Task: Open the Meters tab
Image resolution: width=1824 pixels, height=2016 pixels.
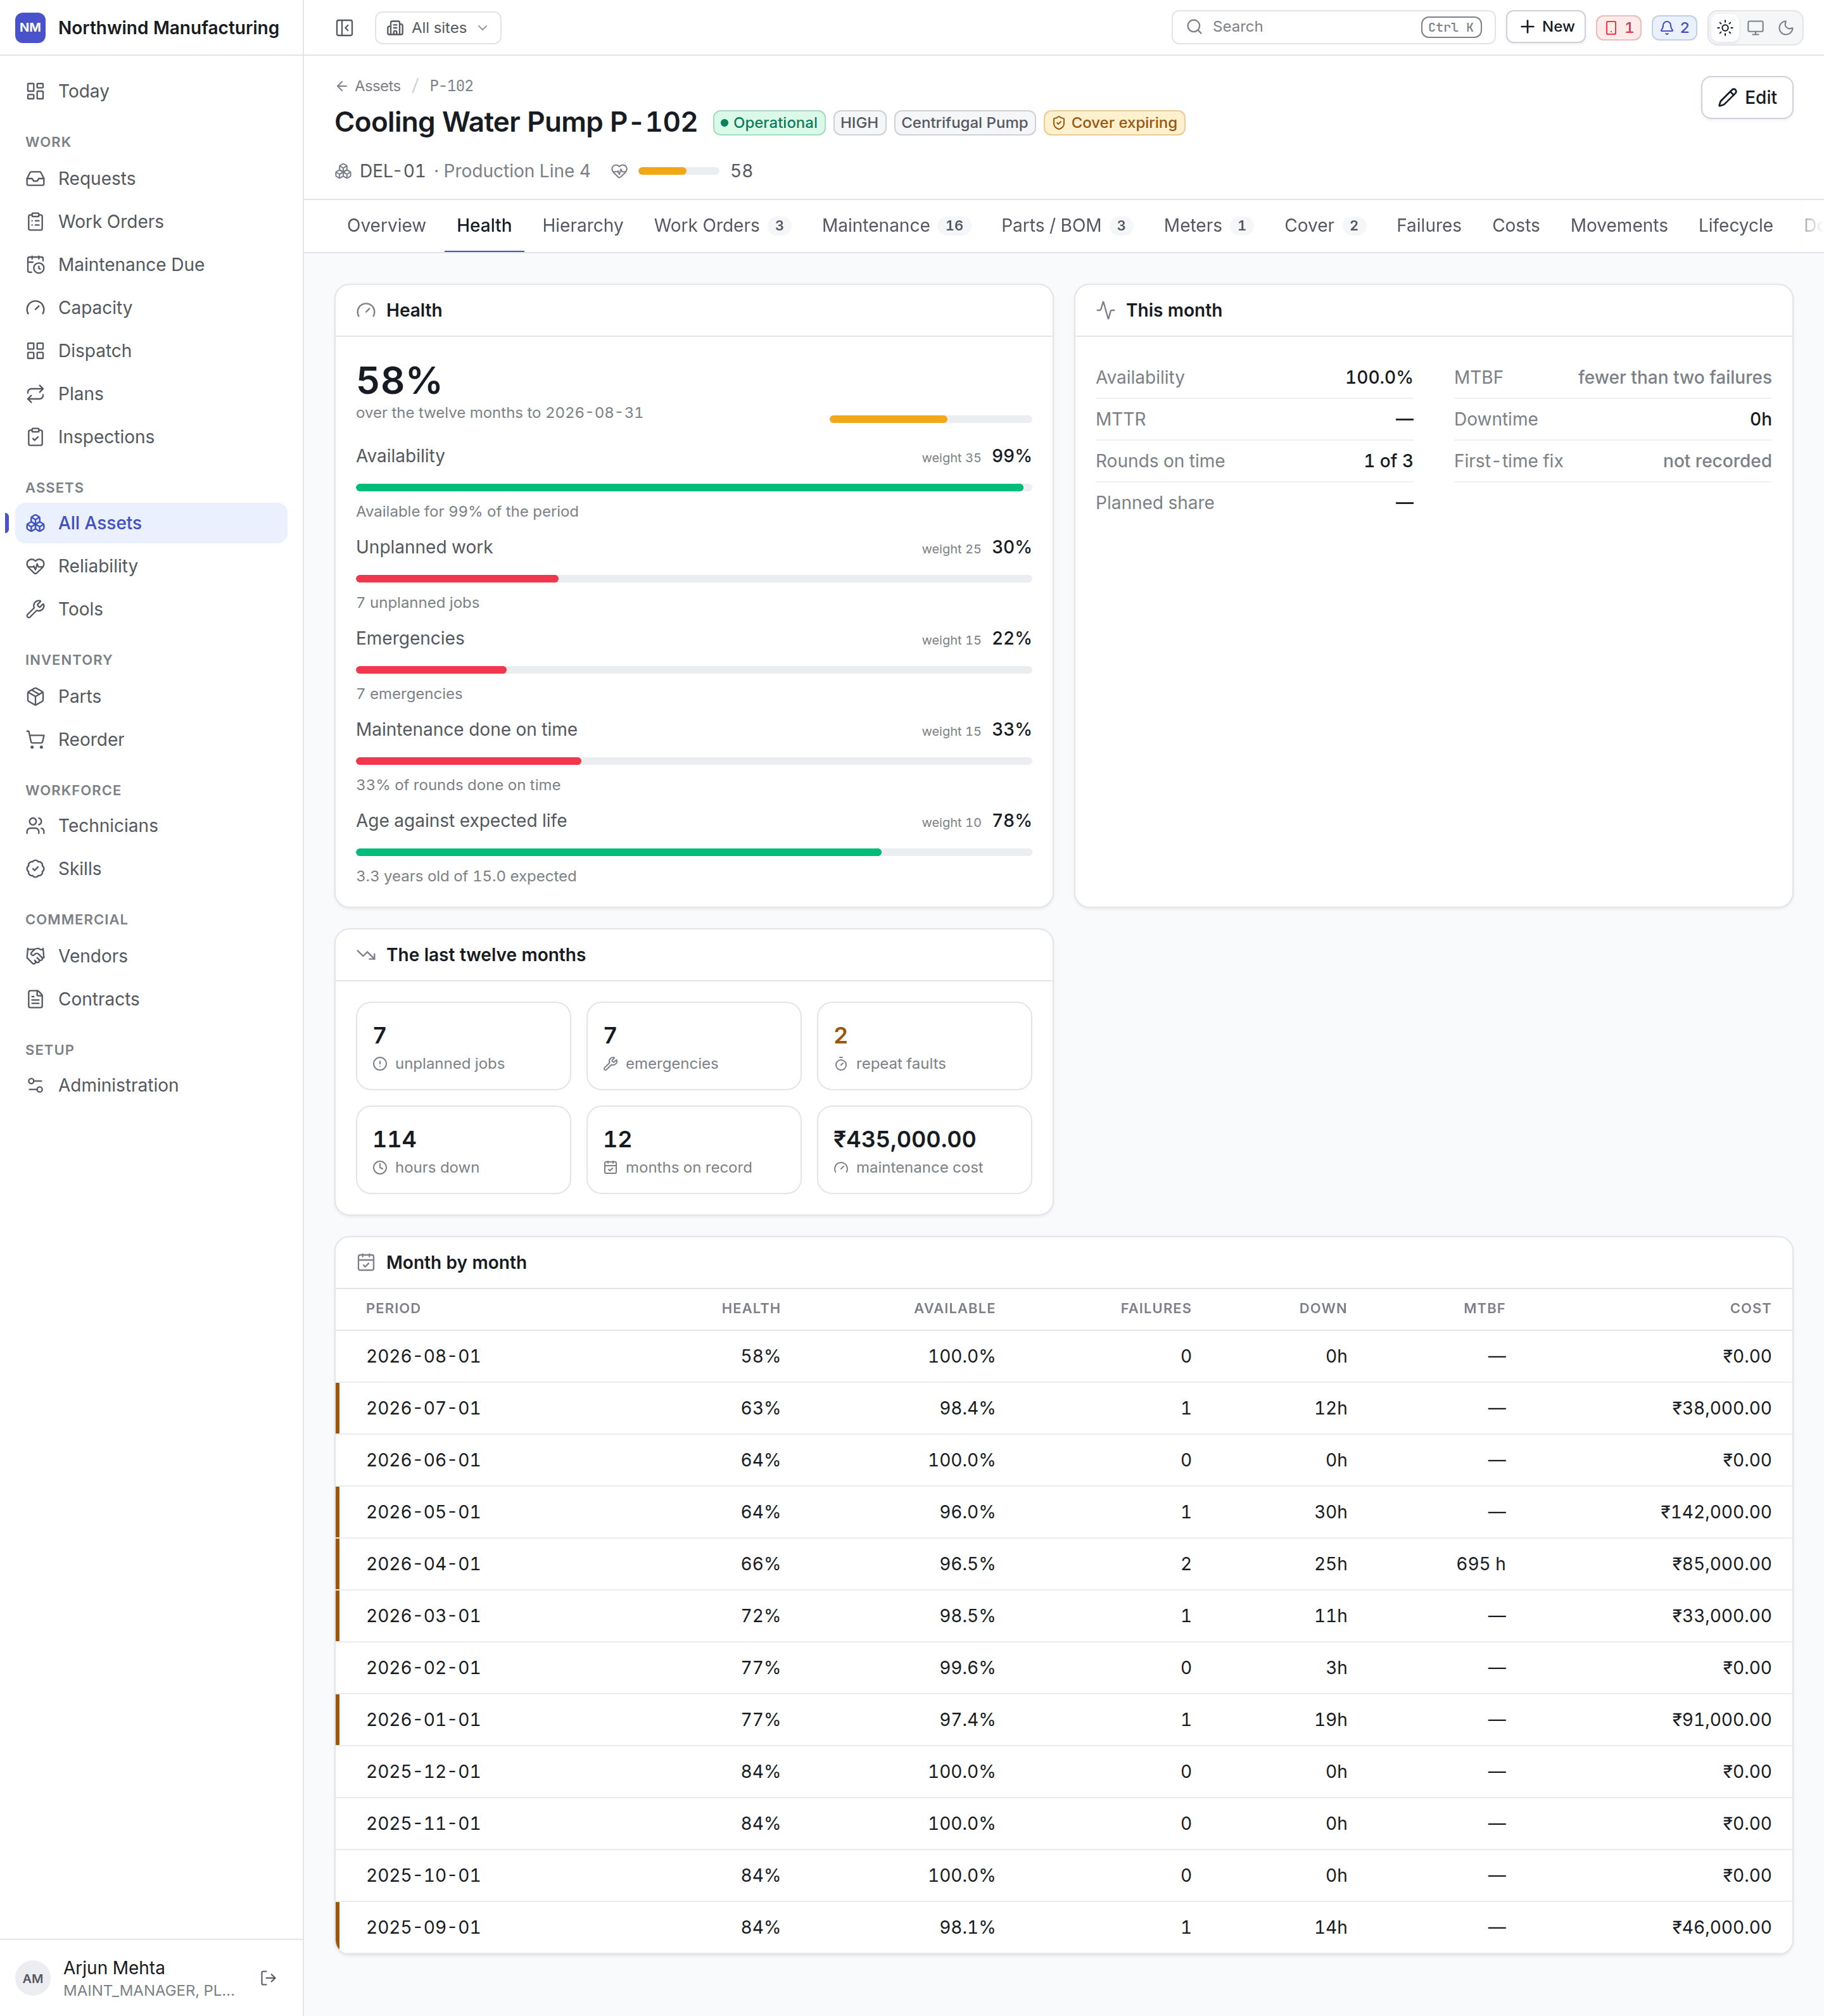Action: click(x=1208, y=226)
